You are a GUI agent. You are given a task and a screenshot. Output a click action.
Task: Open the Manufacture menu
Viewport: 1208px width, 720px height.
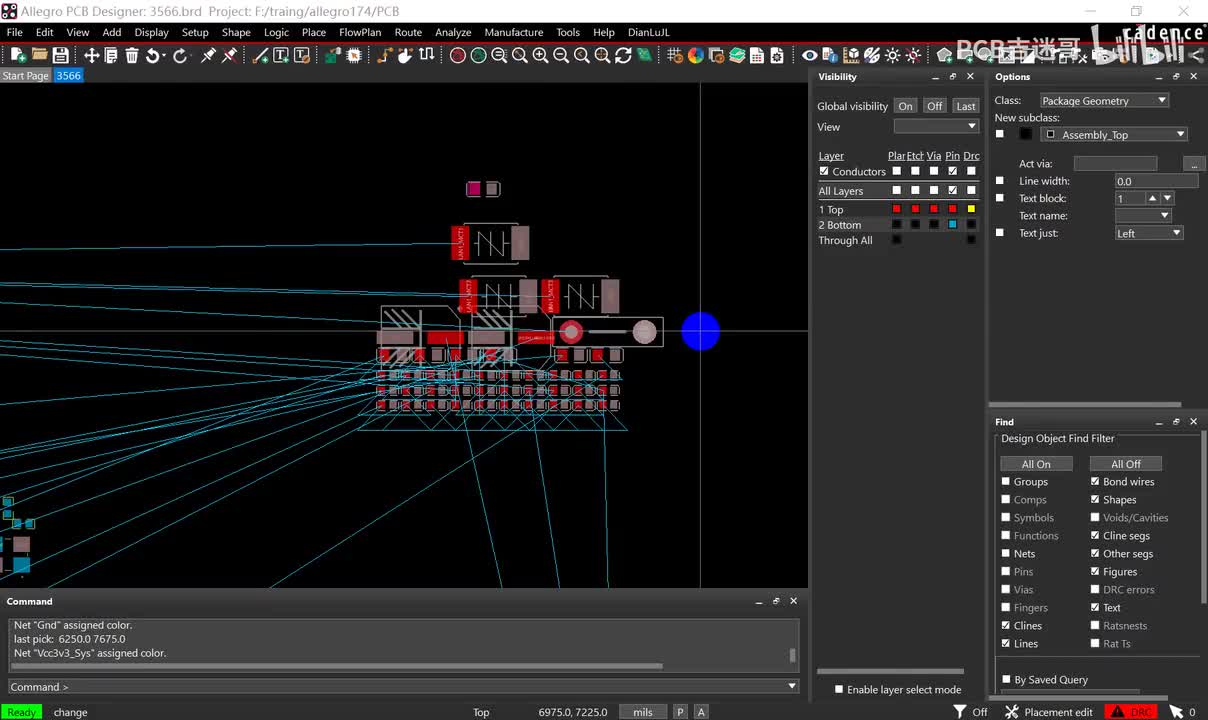[x=513, y=32]
